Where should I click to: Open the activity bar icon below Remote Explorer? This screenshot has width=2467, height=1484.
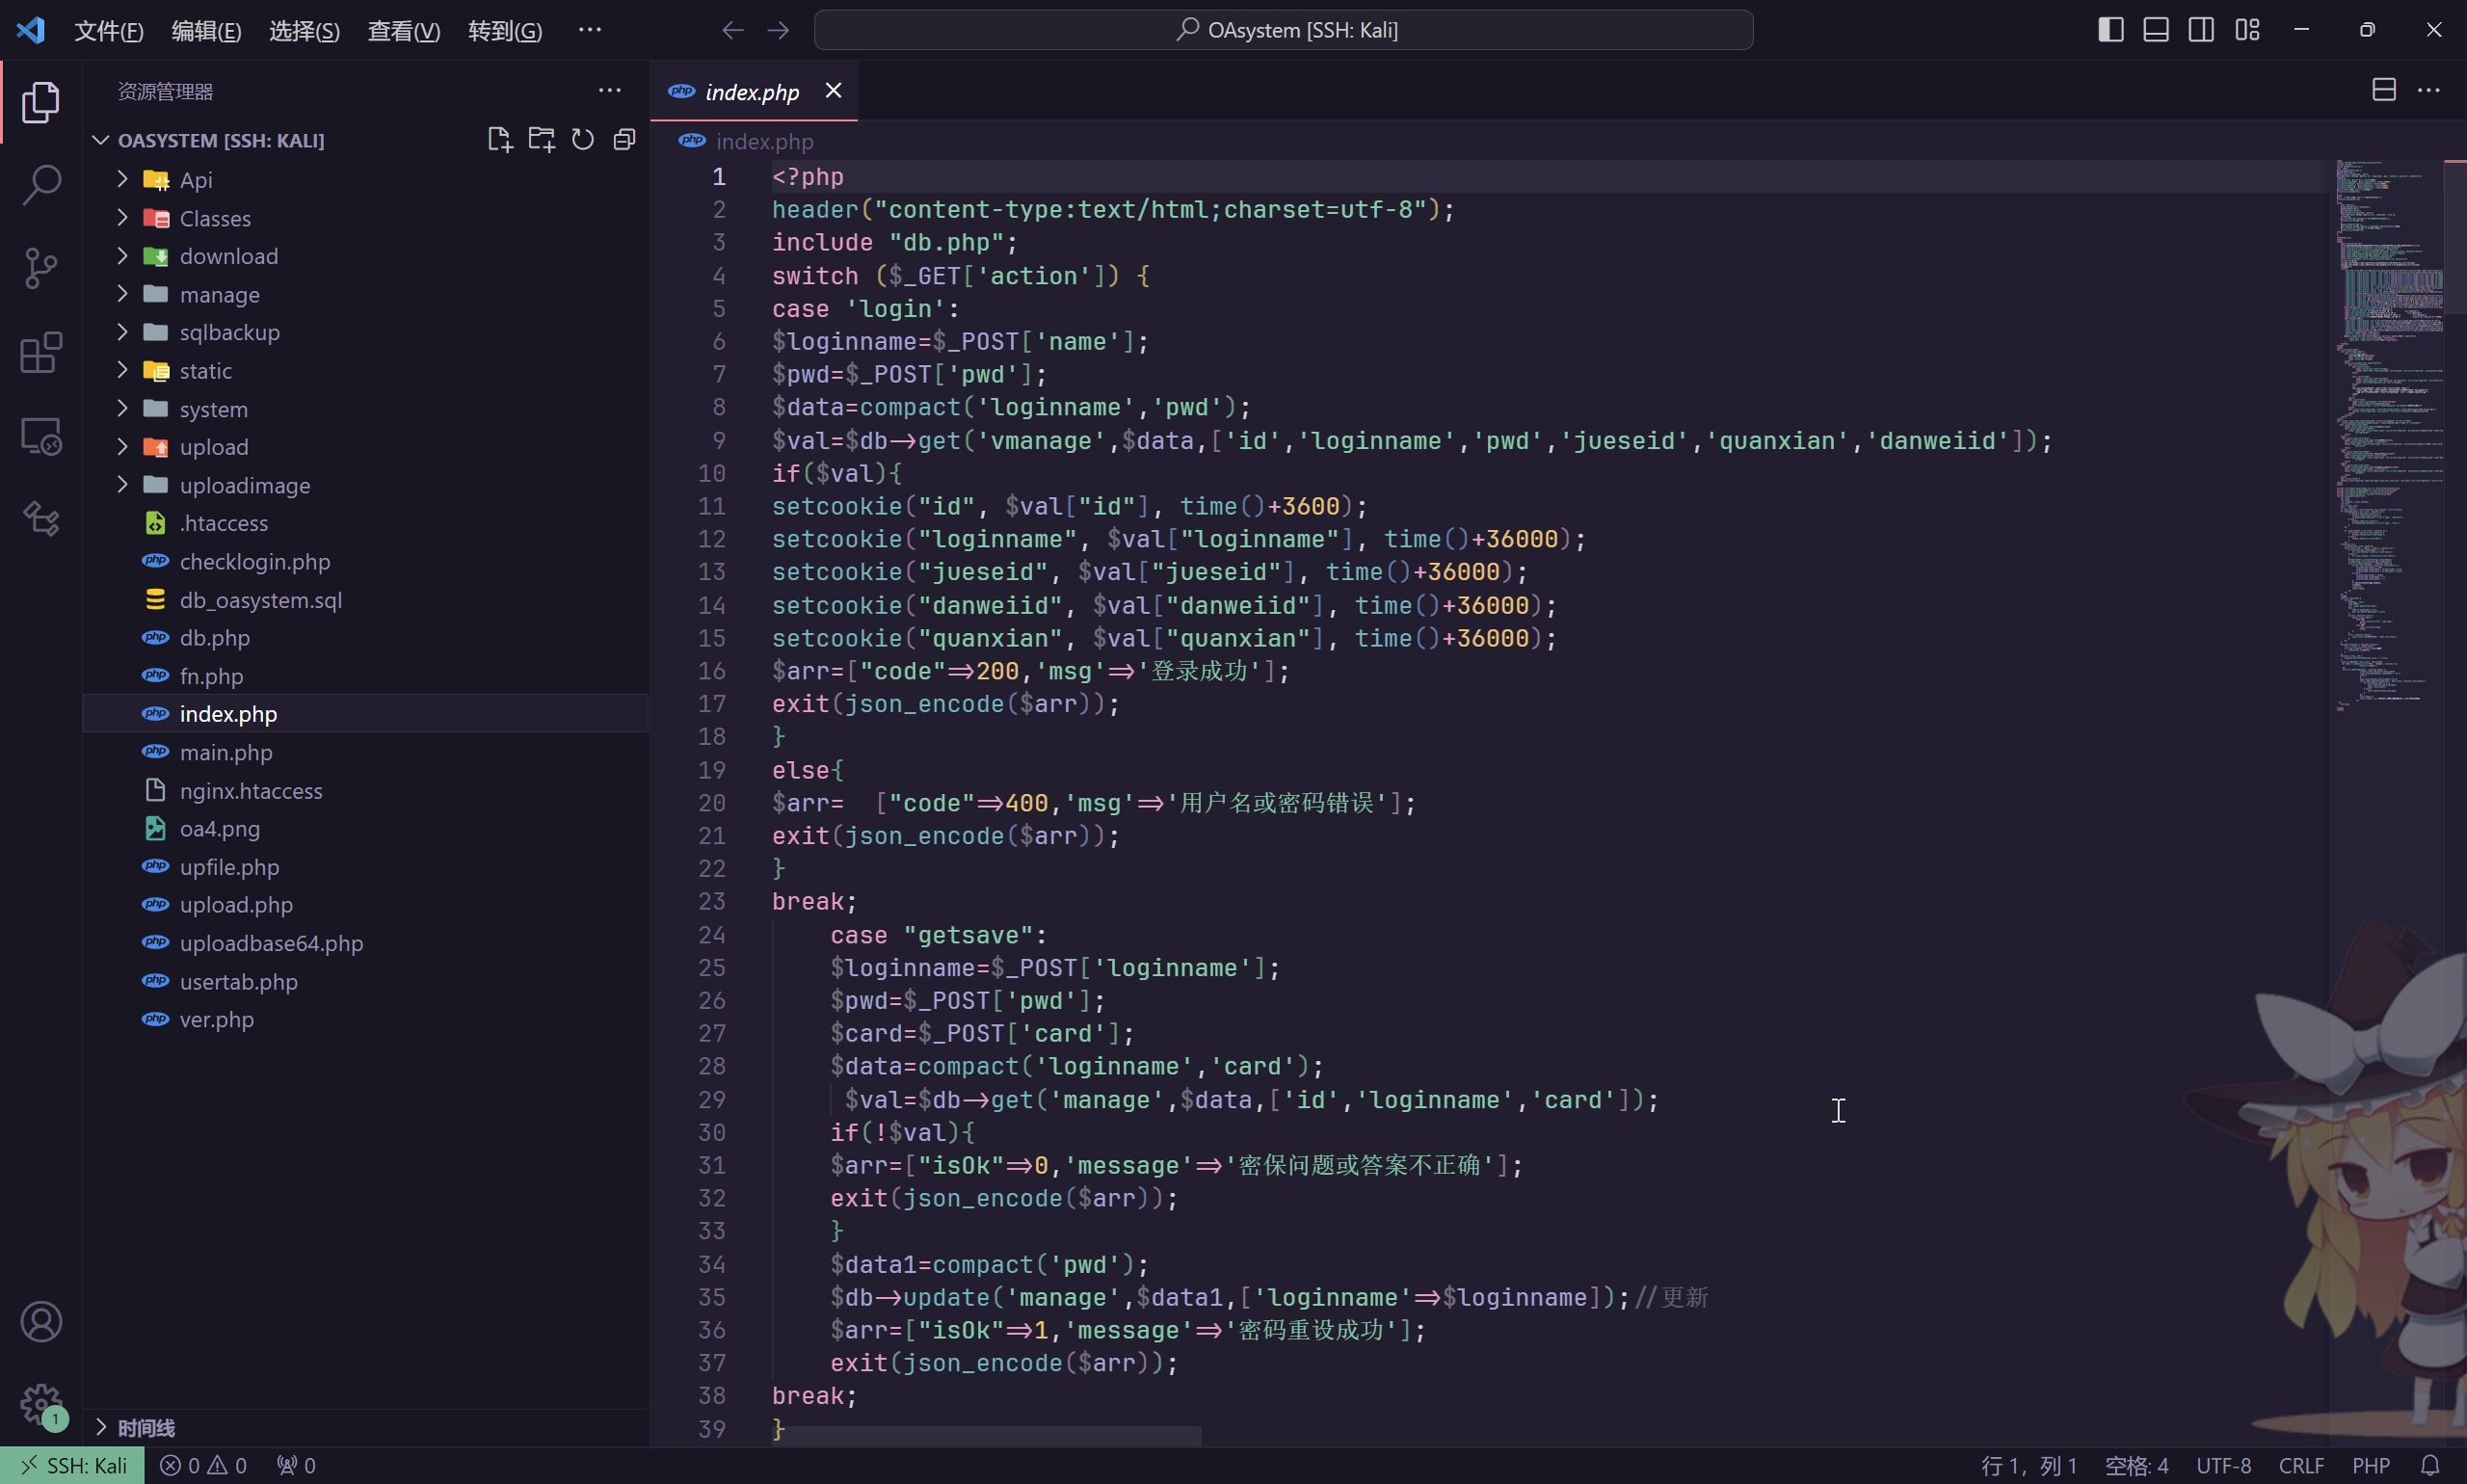(41, 519)
